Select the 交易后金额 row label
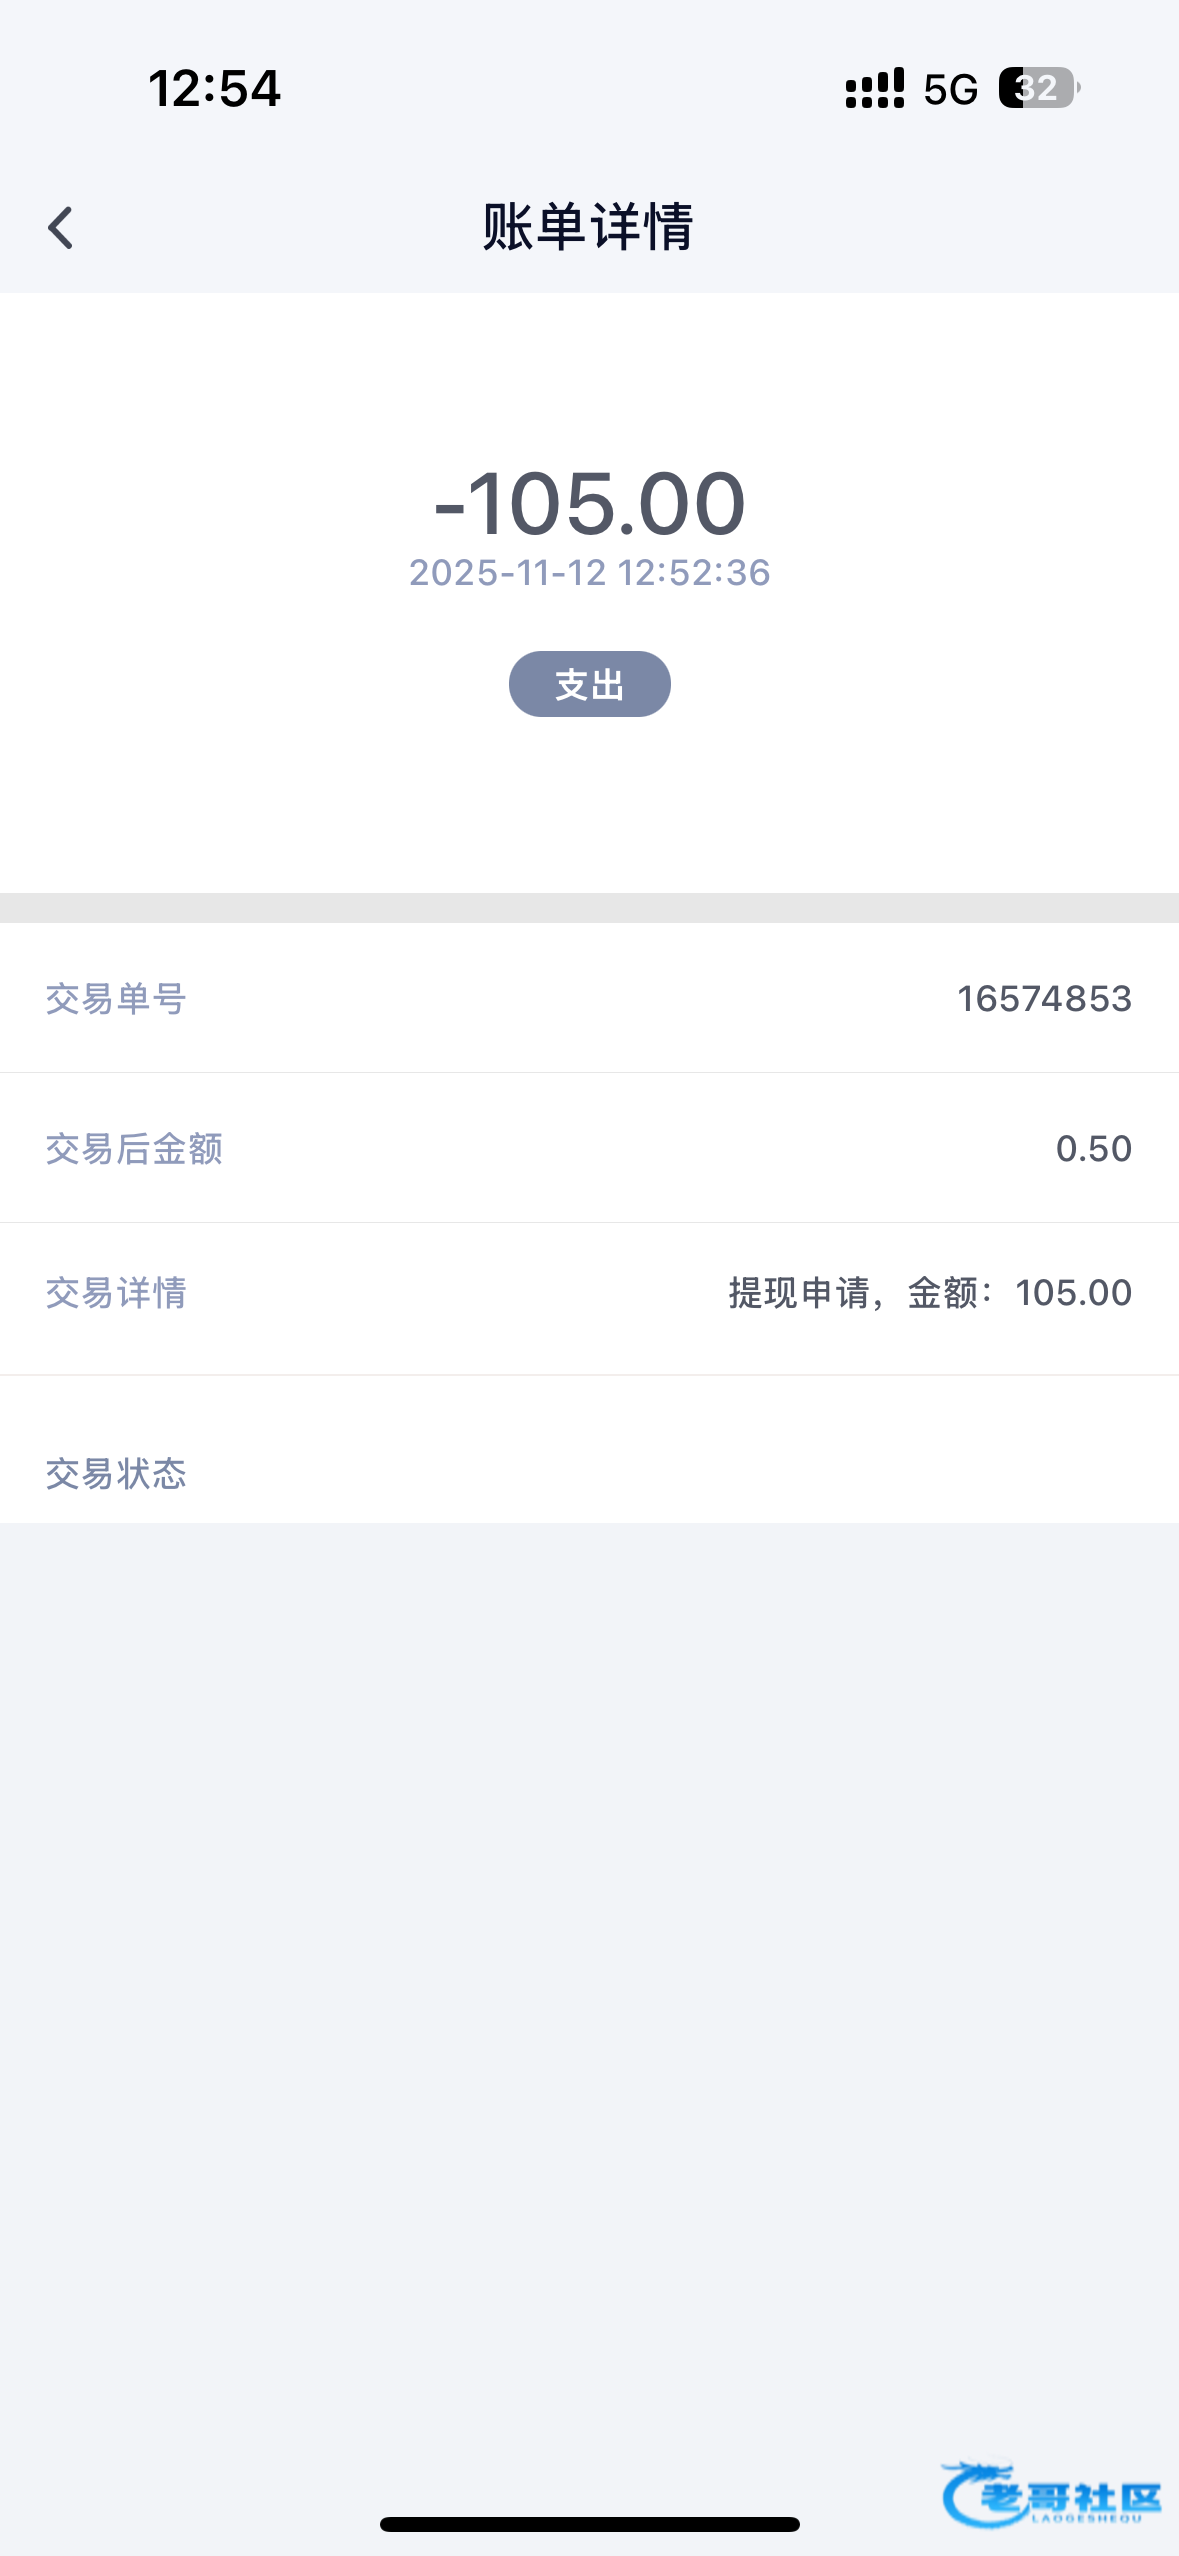Image resolution: width=1179 pixels, height=2556 pixels. [x=134, y=1149]
